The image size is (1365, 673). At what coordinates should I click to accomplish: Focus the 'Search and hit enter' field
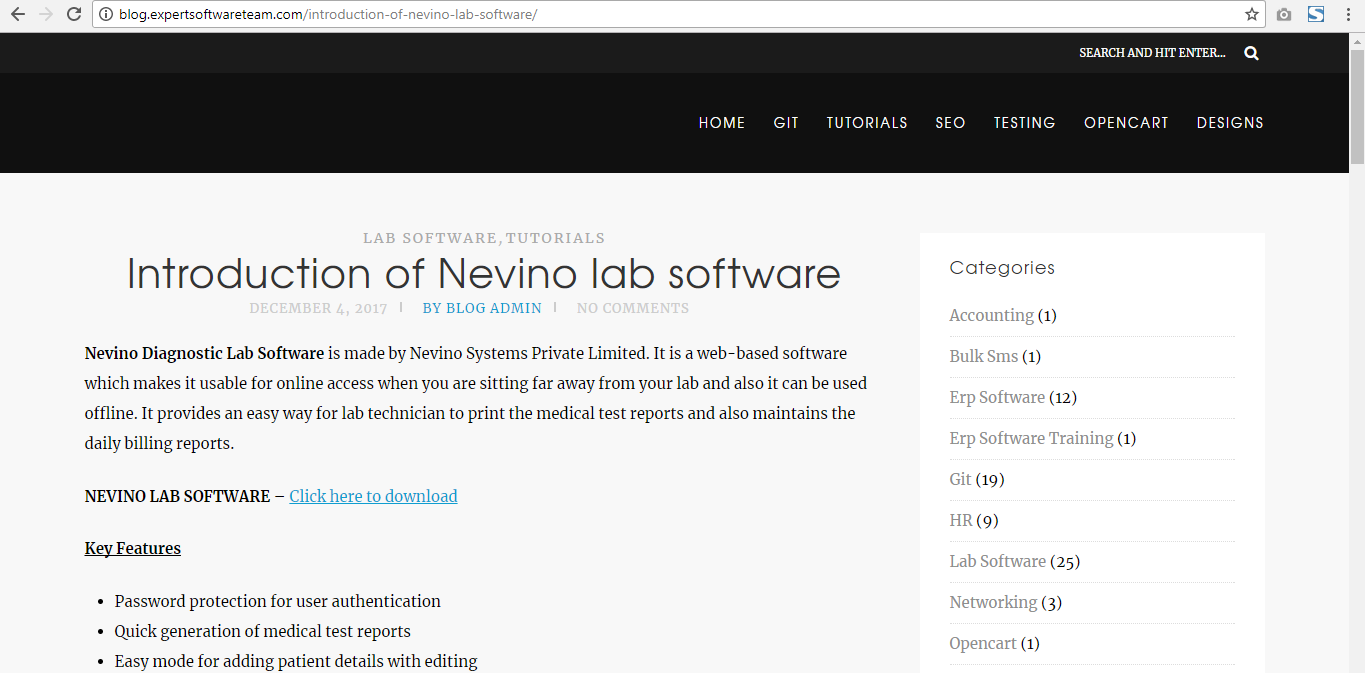pos(1152,53)
